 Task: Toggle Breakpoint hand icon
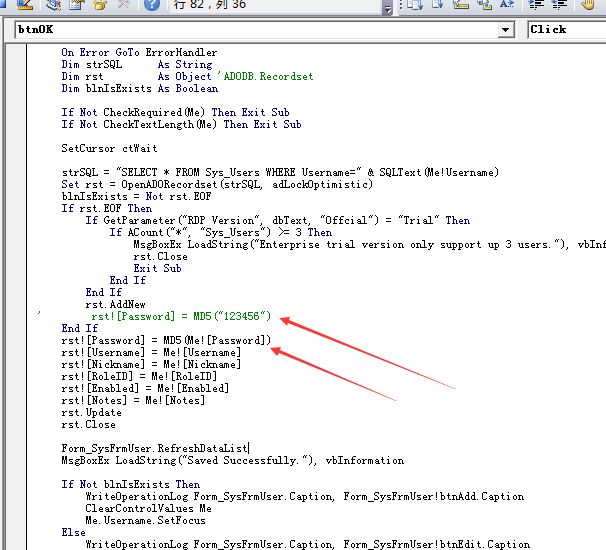tap(588, 4)
